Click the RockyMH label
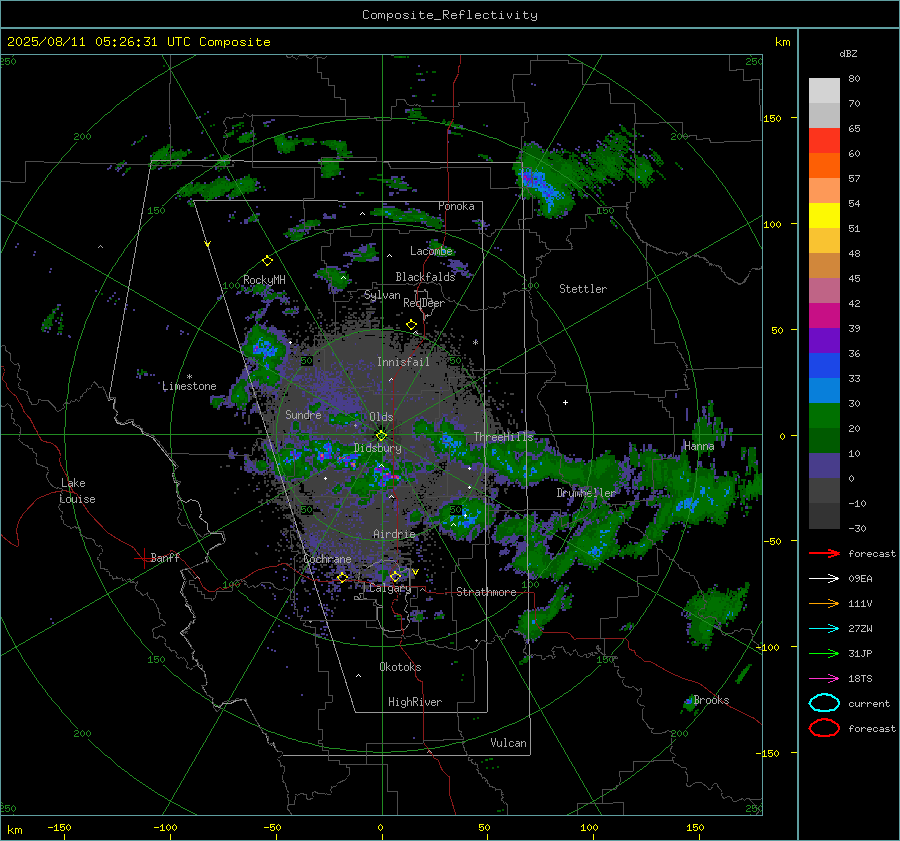The width and height of the screenshot is (900, 841). 264,280
